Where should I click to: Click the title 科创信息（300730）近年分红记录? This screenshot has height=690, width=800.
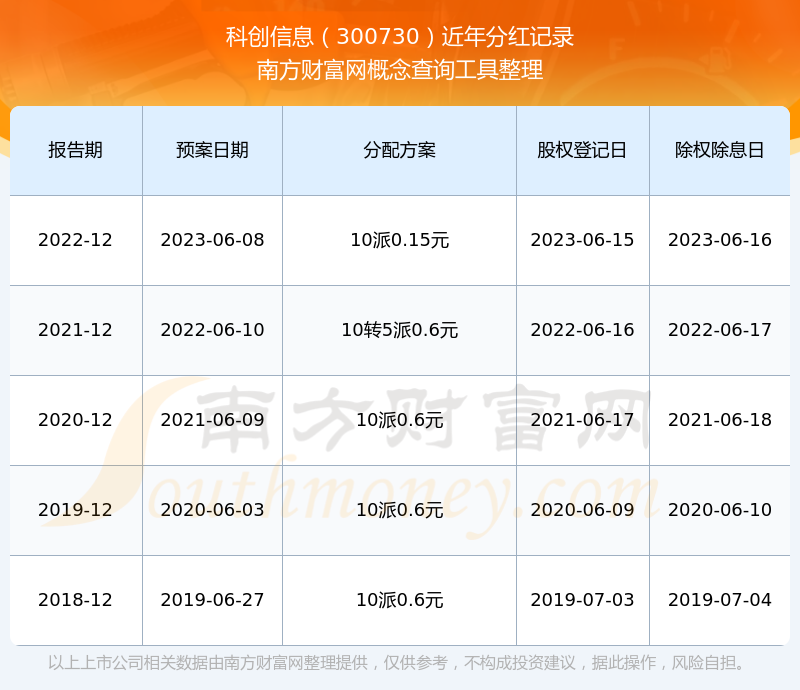(399, 37)
